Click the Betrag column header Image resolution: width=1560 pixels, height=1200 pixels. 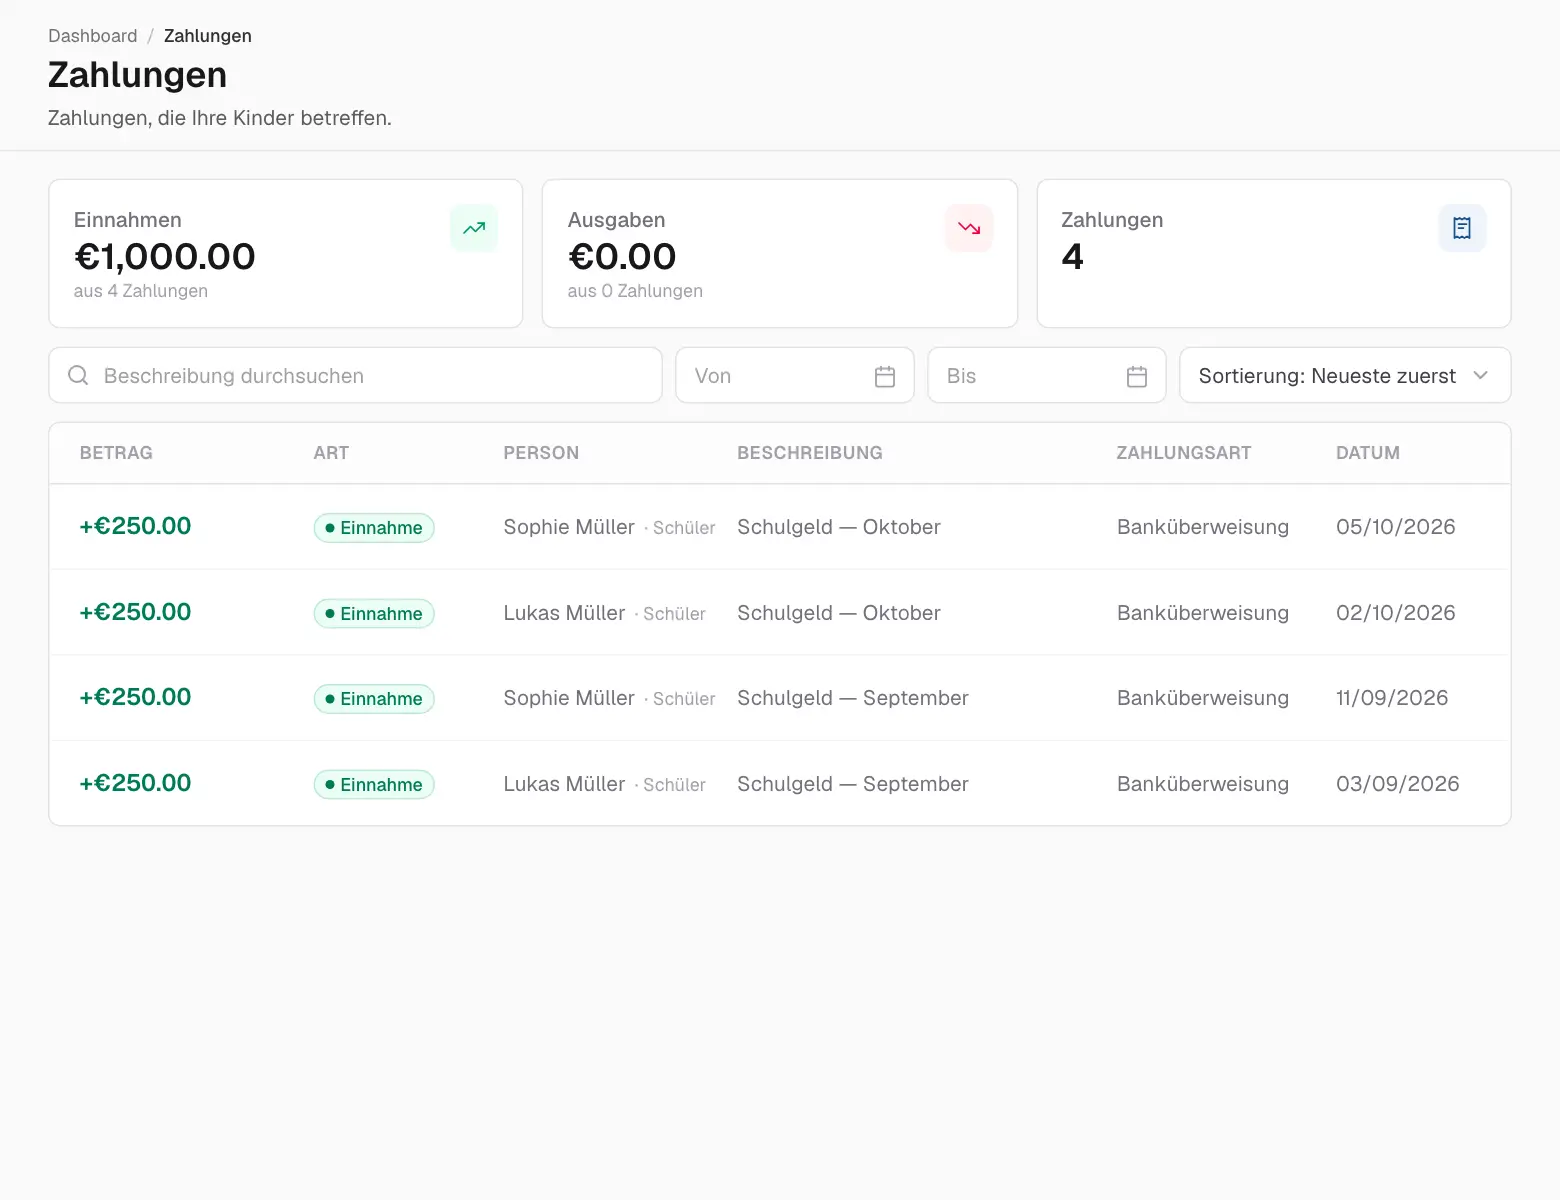pyautogui.click(x=116, y=453)
